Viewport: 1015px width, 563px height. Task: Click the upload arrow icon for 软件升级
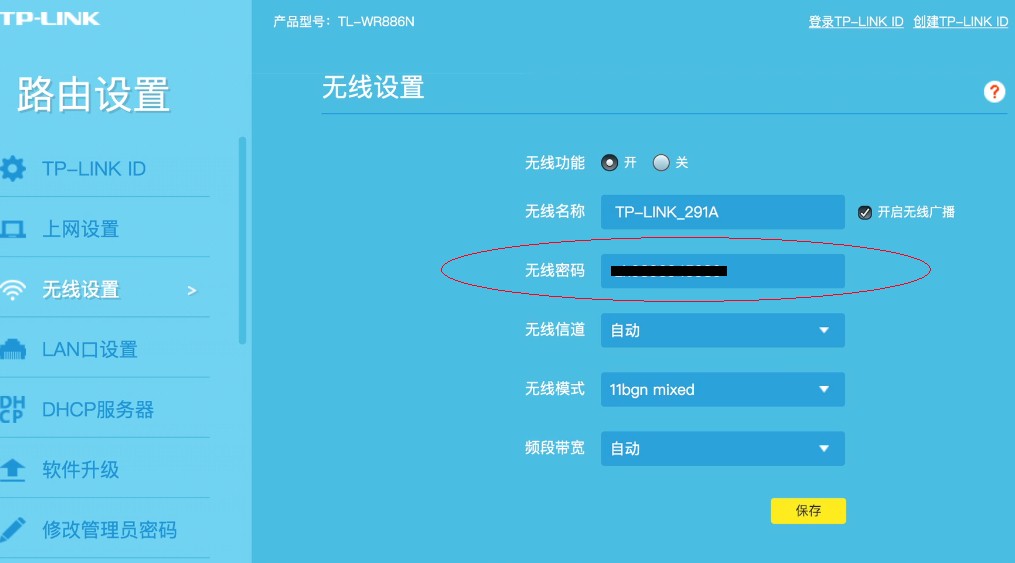tap(12, 470)
